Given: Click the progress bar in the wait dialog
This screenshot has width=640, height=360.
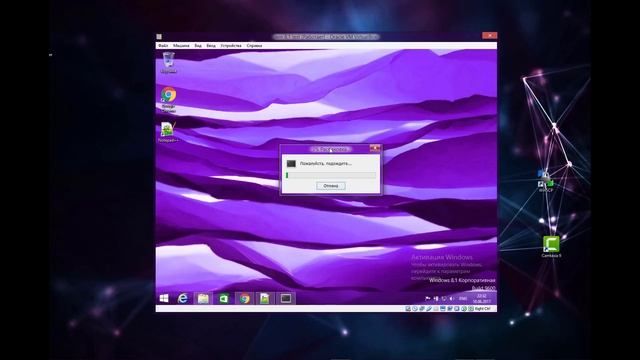Looking at the screenshot, I should [331, 175].
